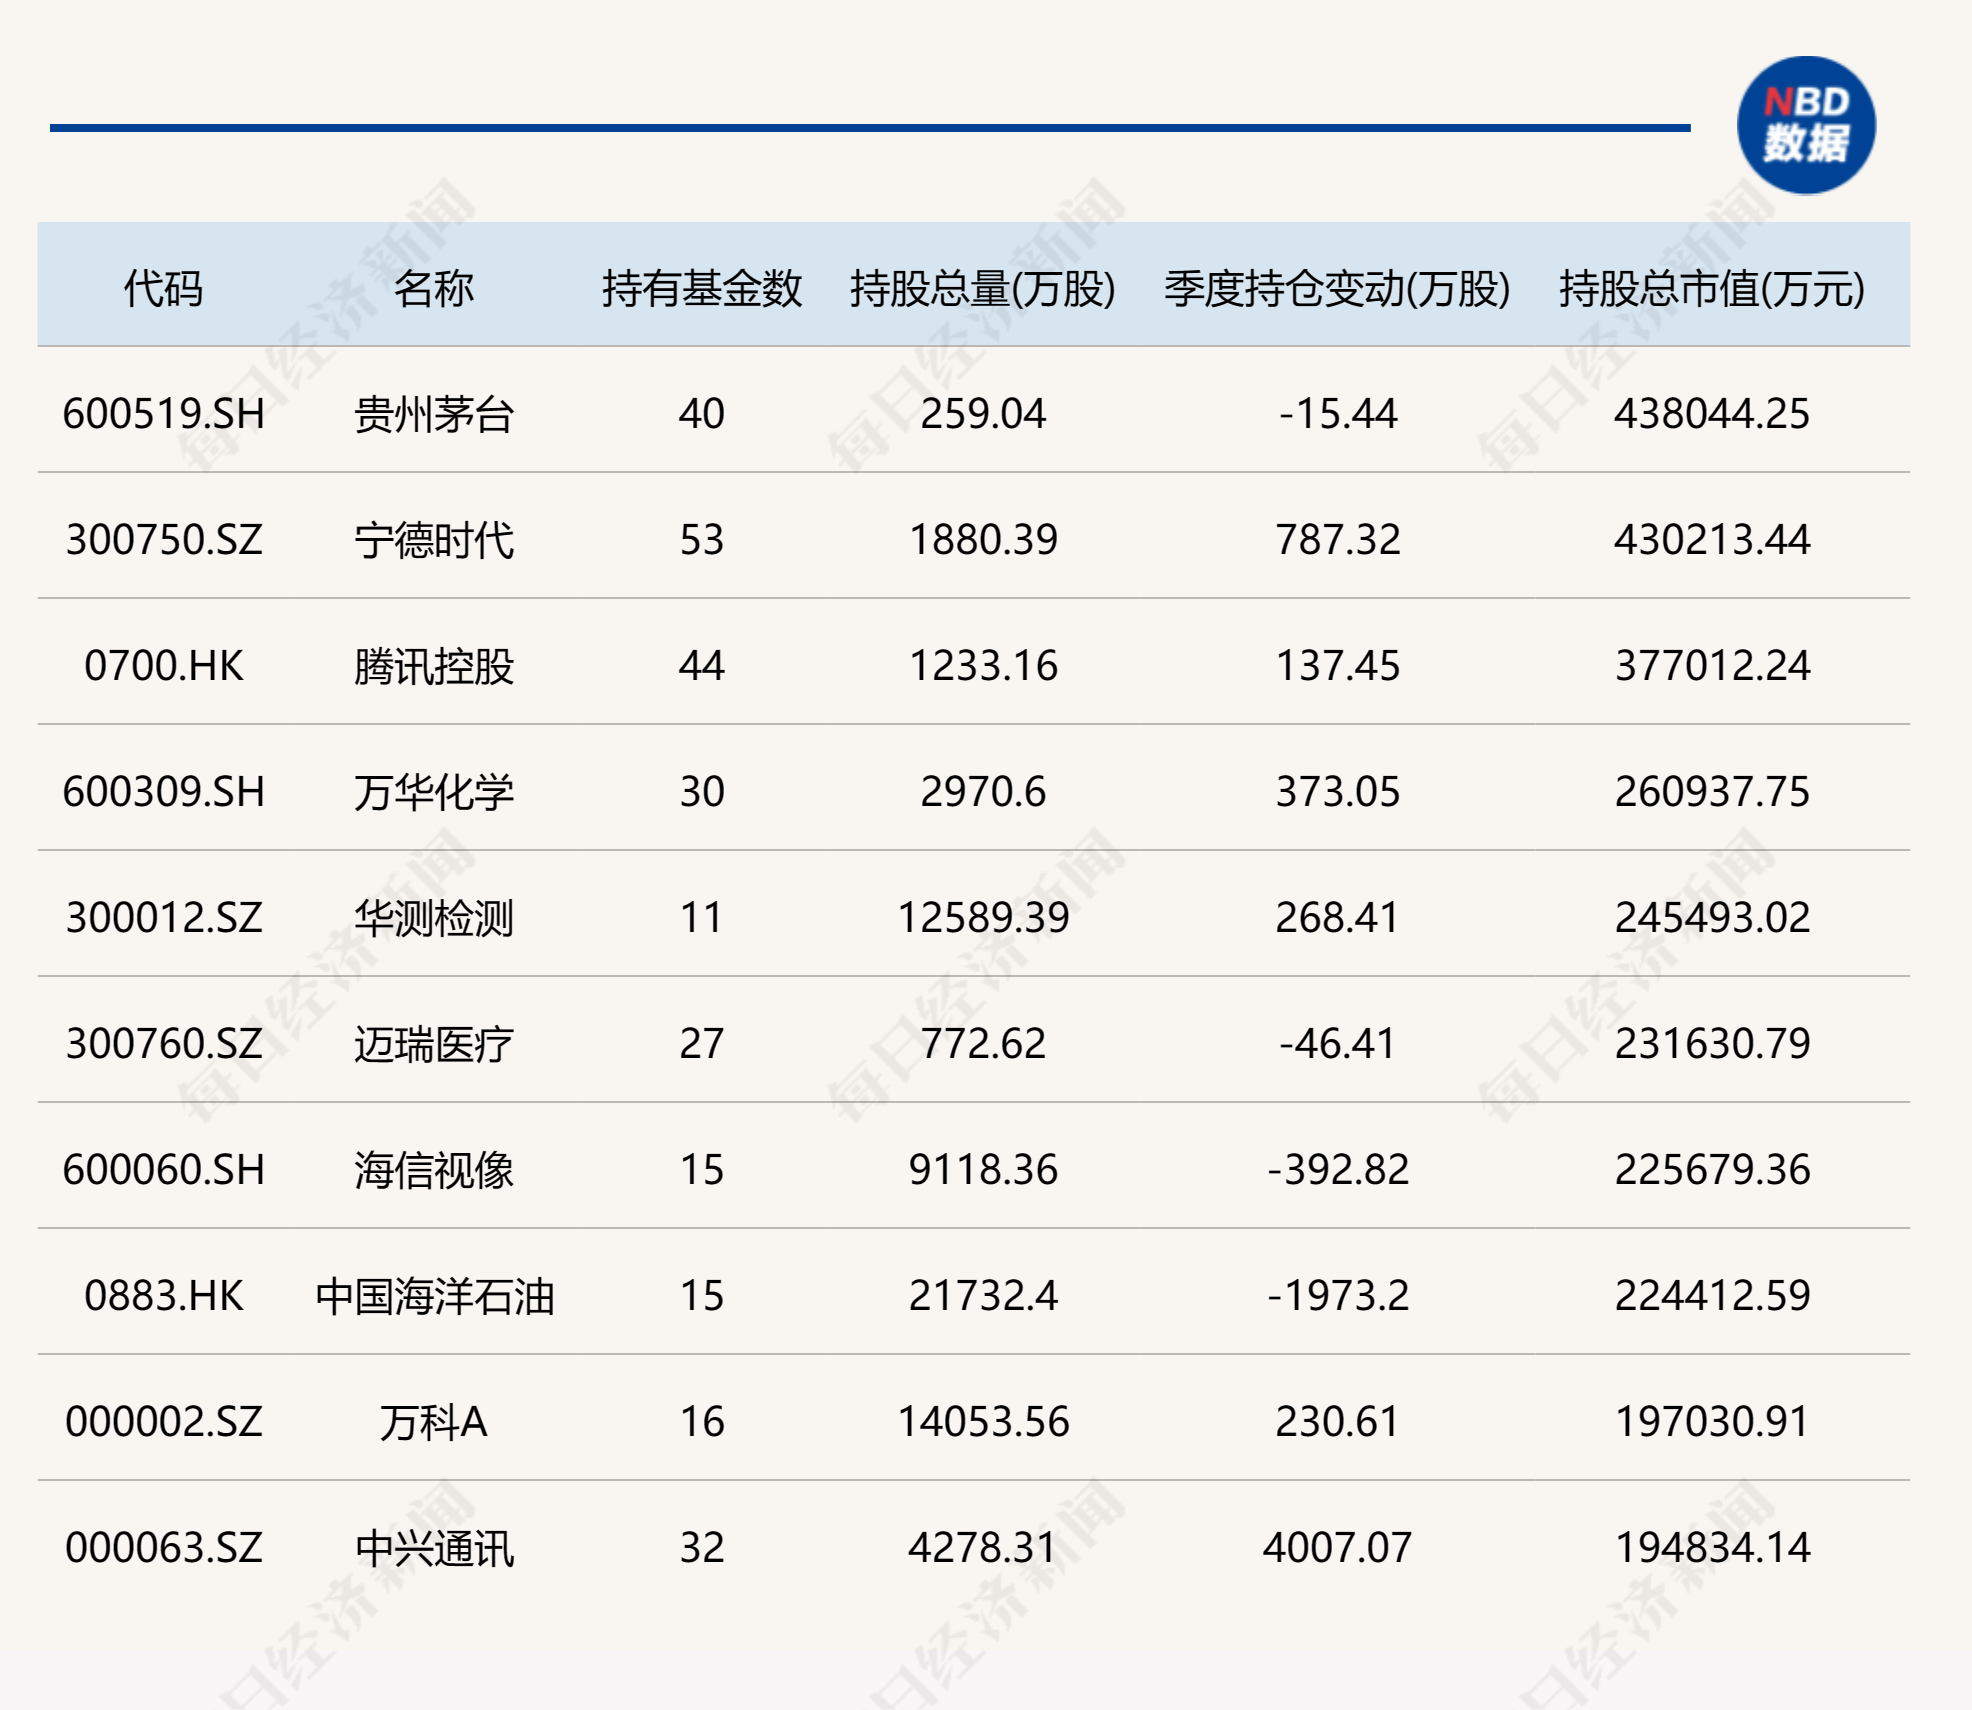Click the 持股总市值(万元) column header
The width and height of the screenshot is (1972, 1710).
pos(1712,289)
